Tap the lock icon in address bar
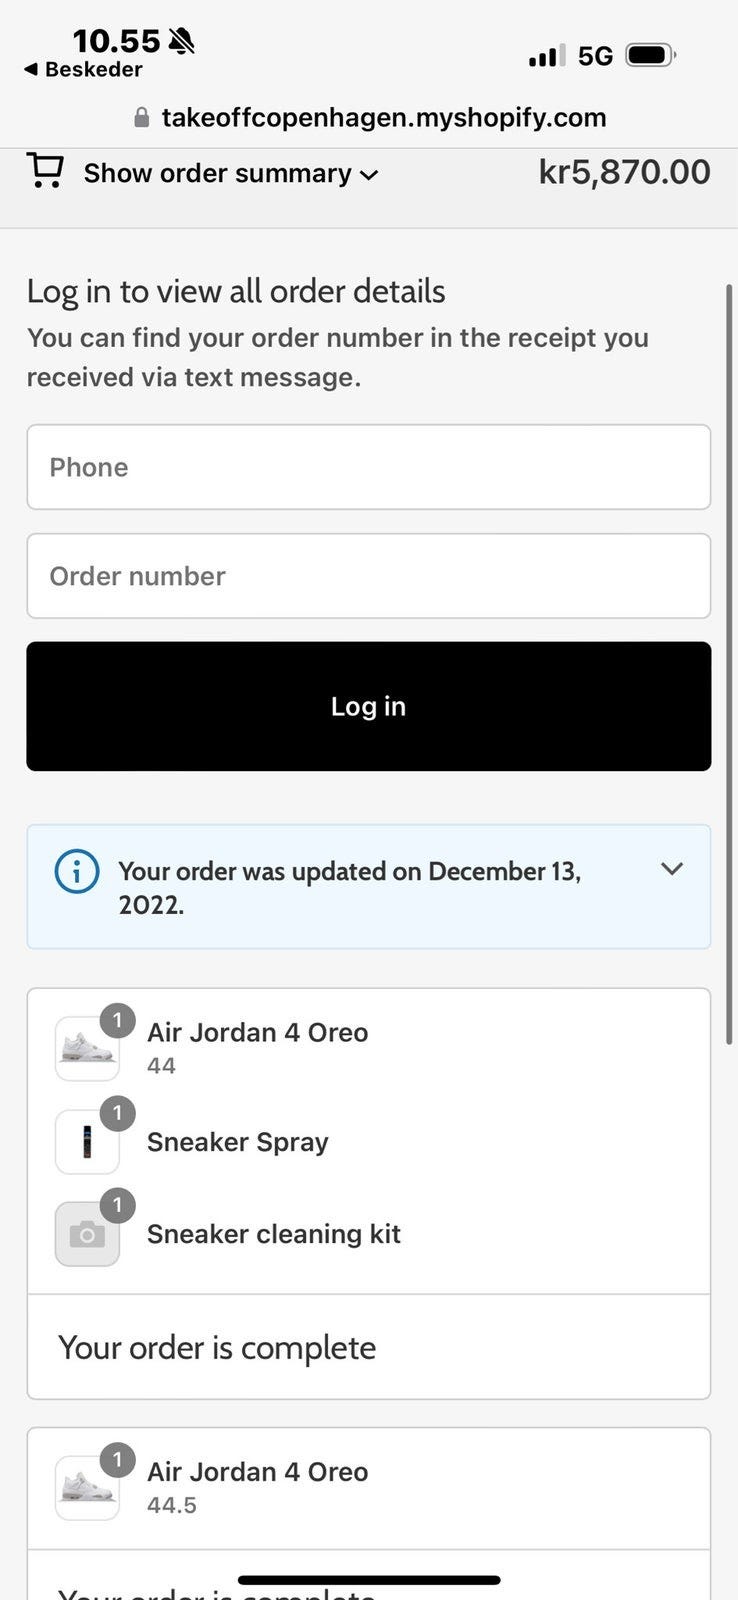The width and height of the screenshot is (738, 1600). [142, 118]
